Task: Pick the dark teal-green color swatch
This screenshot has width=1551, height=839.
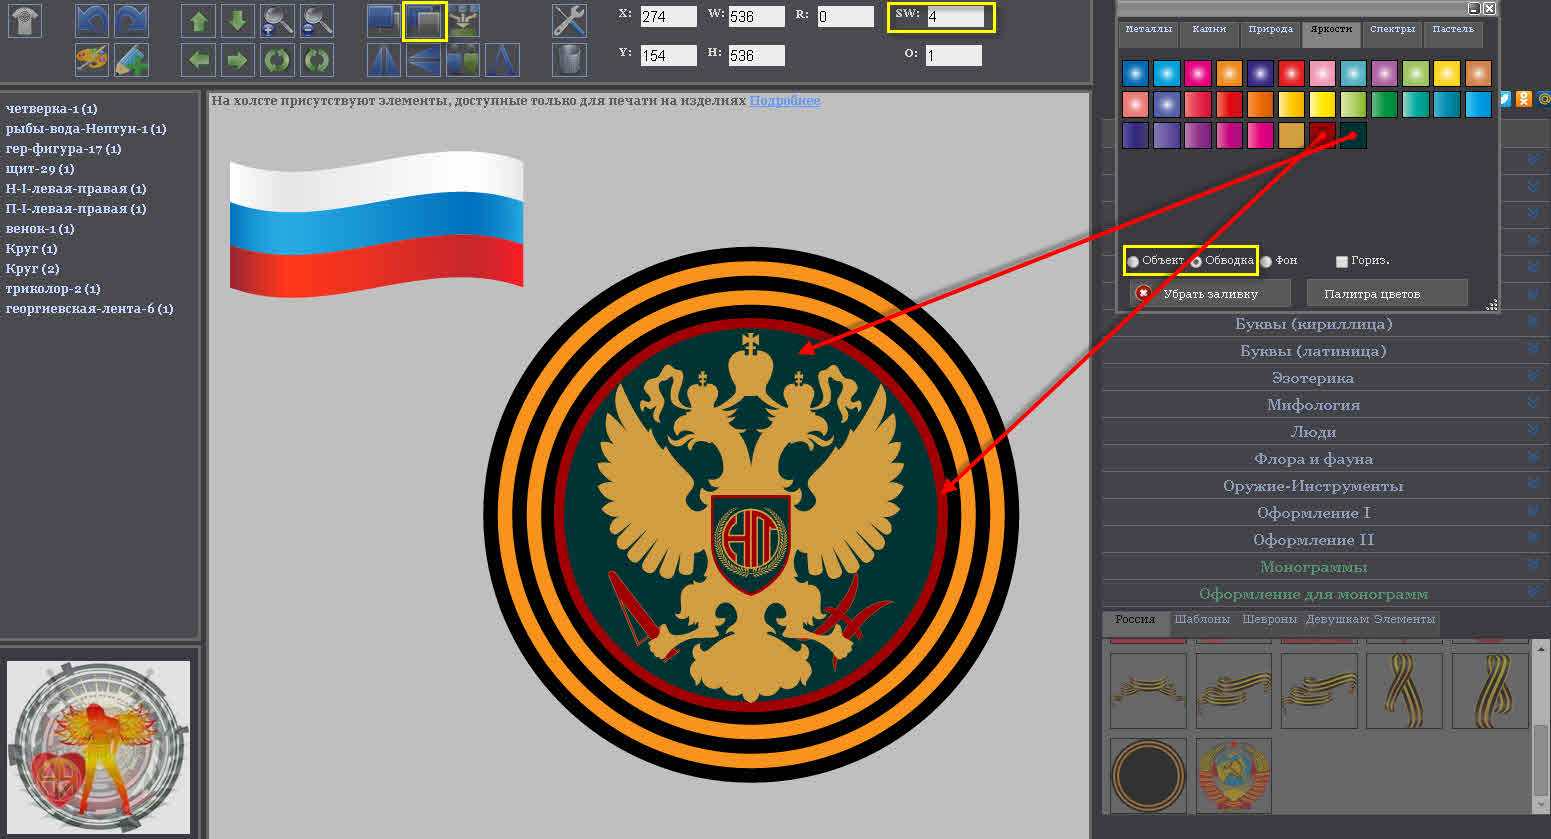Action: [1353, 135]
